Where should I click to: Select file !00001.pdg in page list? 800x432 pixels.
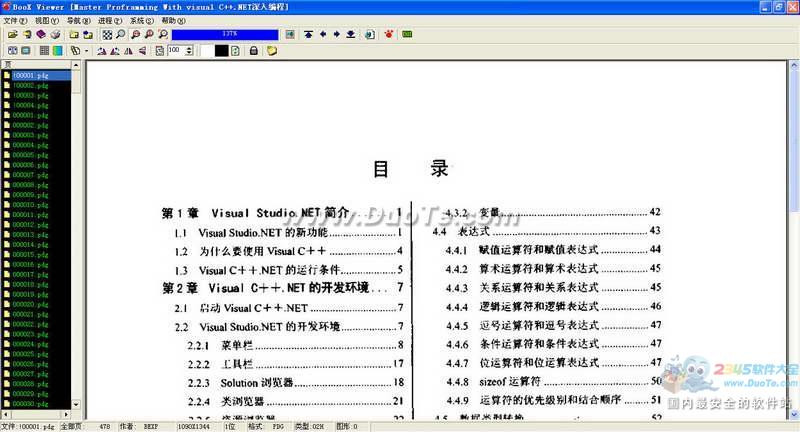(36, 75)
